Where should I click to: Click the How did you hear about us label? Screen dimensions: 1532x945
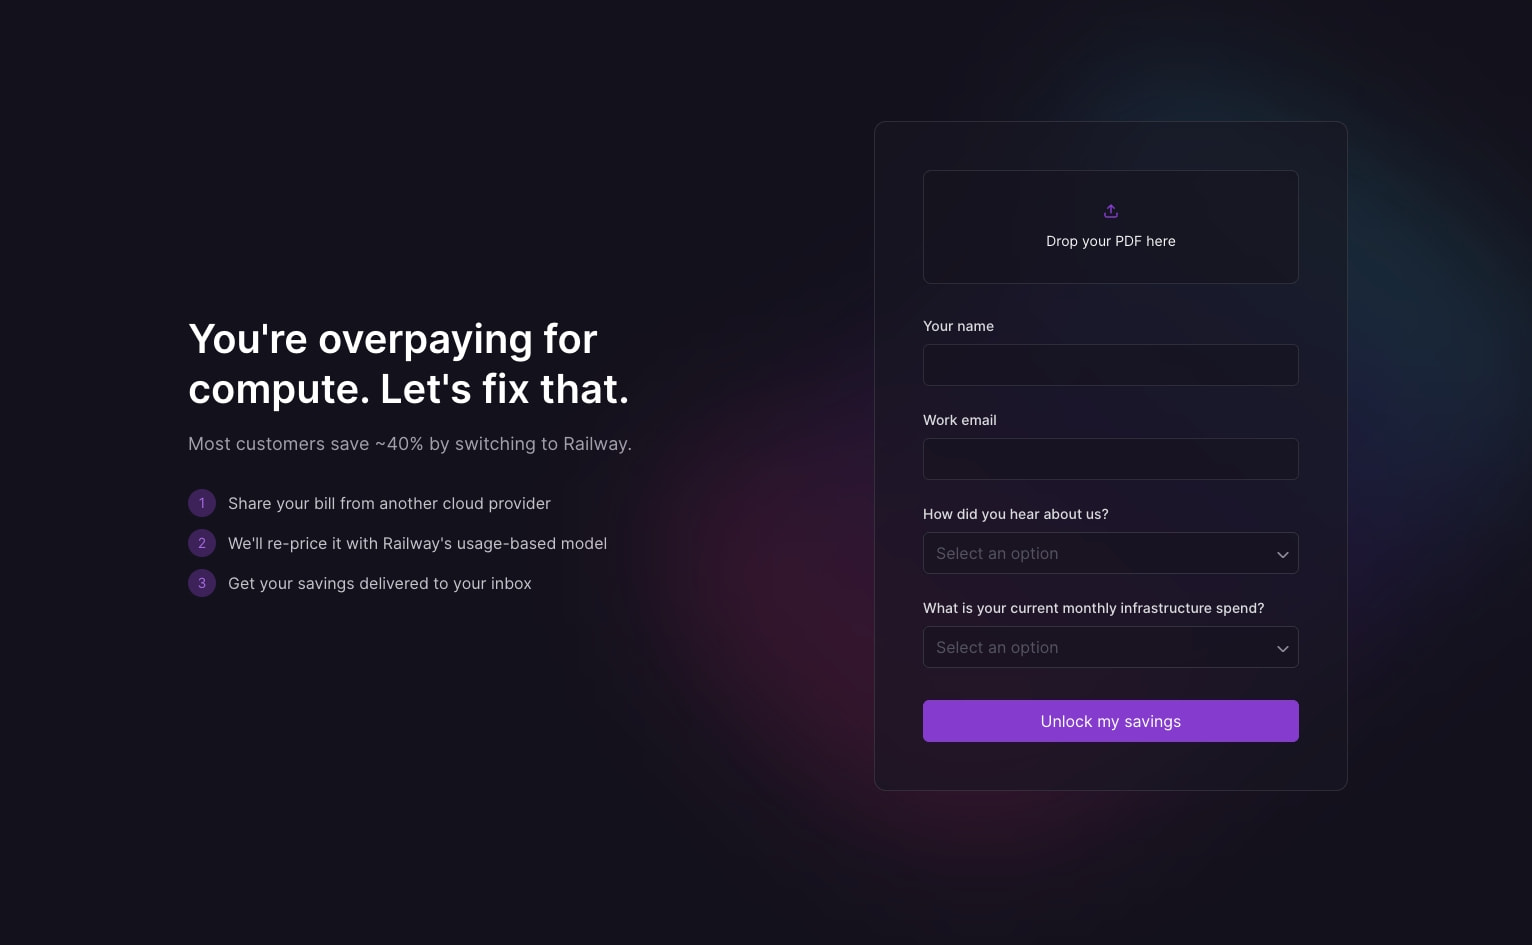pos(1016,514)
